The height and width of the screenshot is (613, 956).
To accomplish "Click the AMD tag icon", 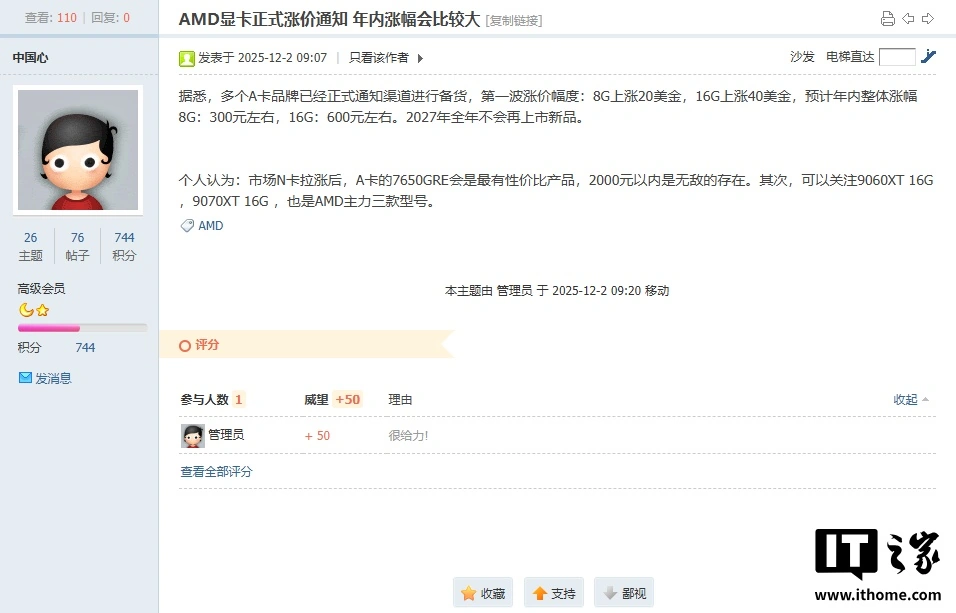I will click(187, 226).
